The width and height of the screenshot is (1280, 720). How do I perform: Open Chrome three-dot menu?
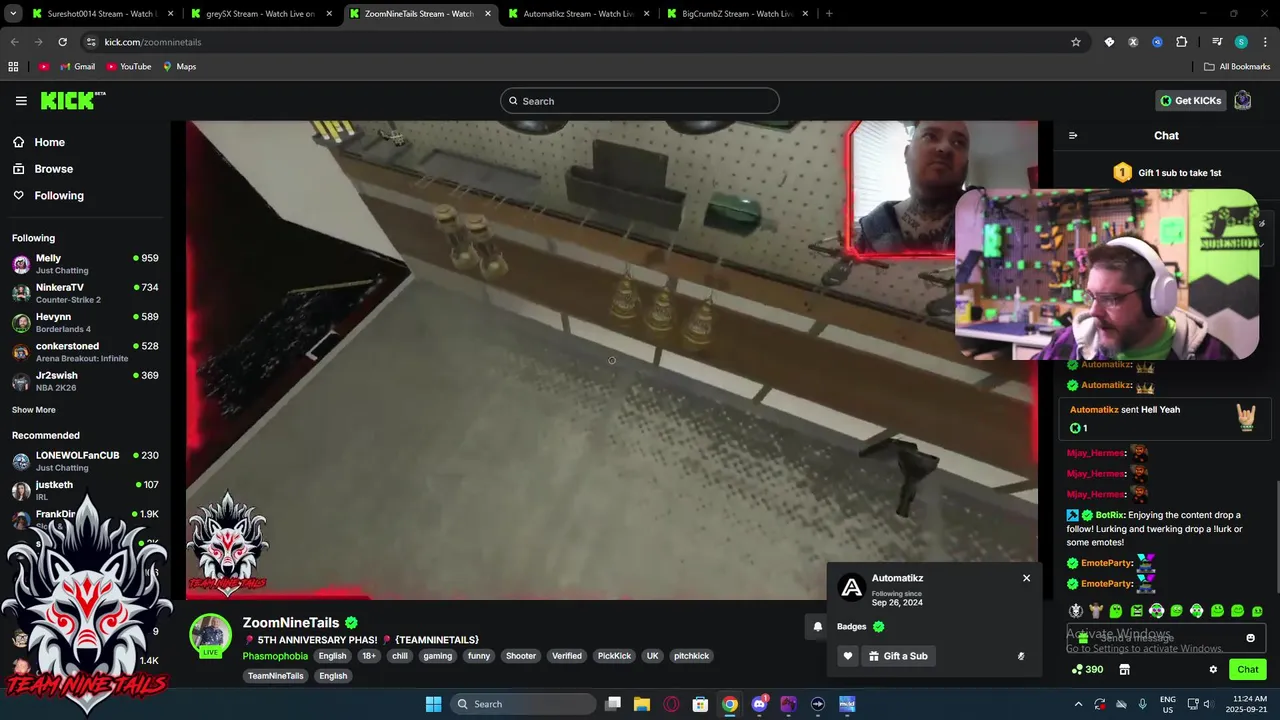click(1264, 42)
